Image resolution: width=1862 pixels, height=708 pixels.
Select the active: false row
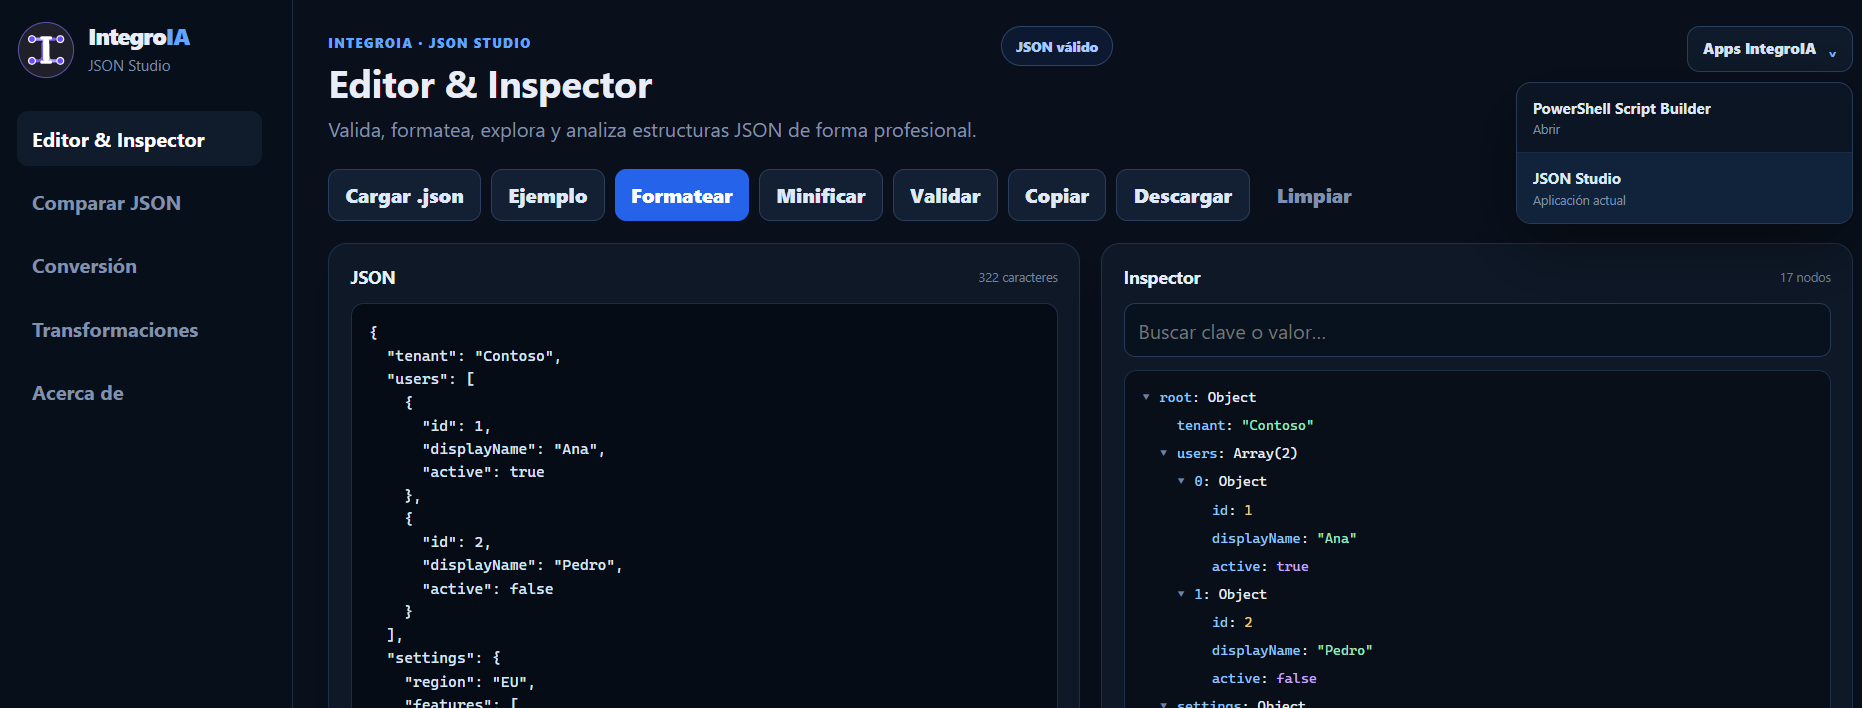[x=1264, y=678]
